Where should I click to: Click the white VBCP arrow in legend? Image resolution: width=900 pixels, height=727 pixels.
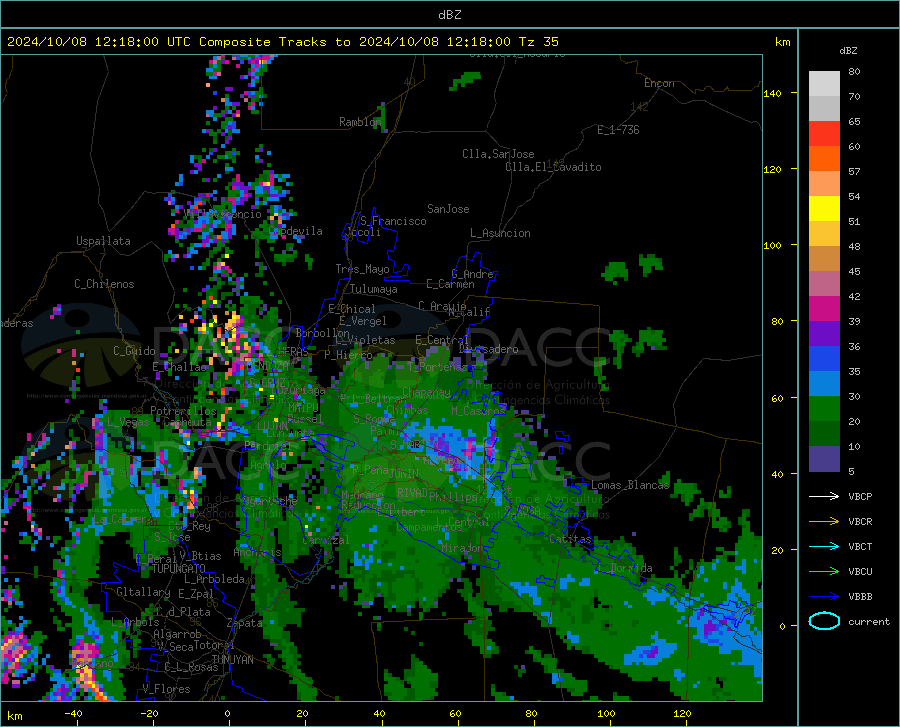tap(824, 496)
